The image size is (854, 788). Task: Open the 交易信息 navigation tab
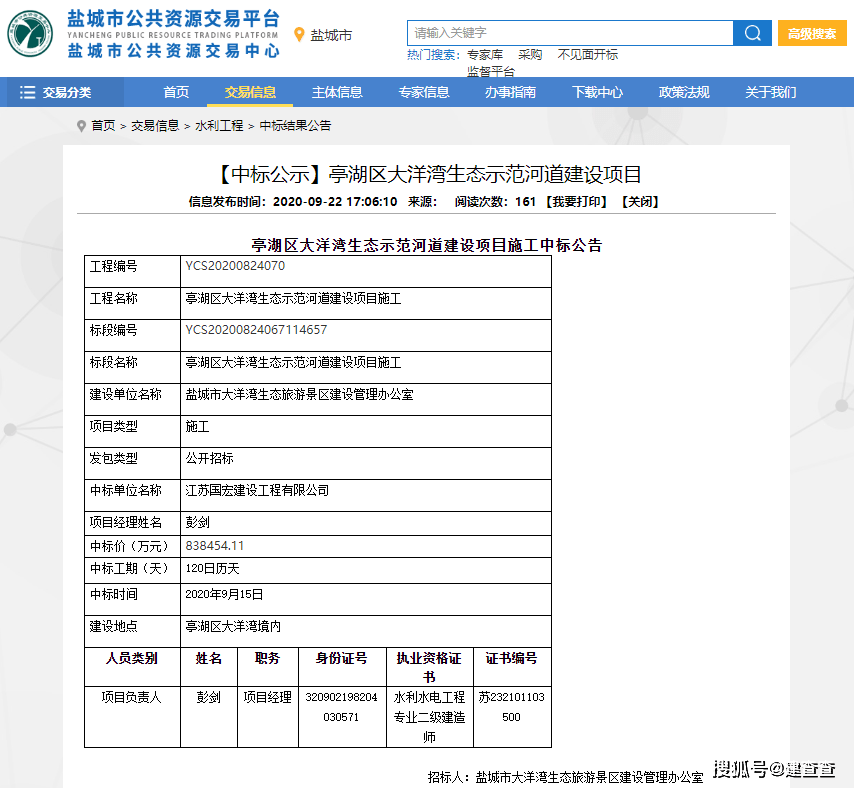coord(250,92)
